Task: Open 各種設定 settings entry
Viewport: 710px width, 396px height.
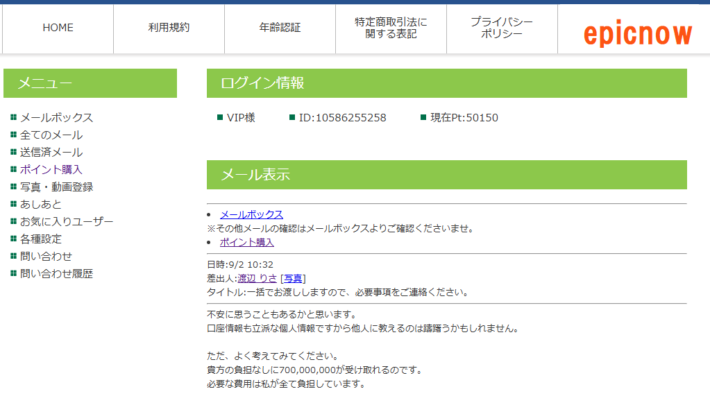Action: point(41,239)
